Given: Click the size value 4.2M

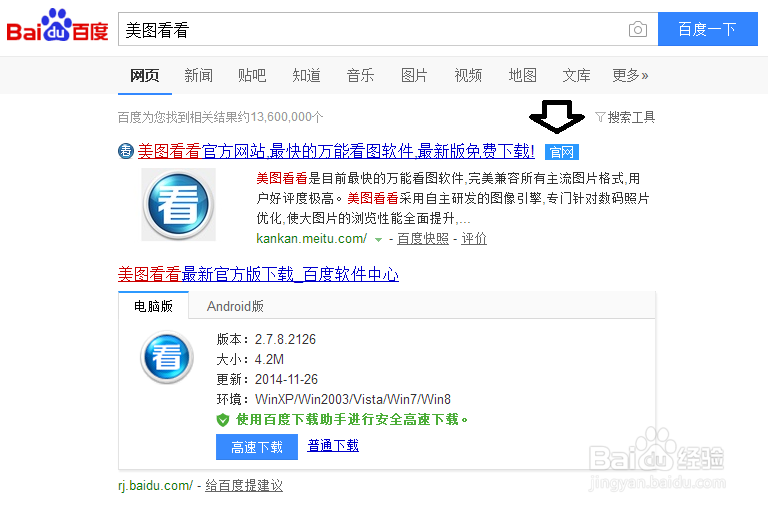Looking at the screenshot, I should 269,360.
